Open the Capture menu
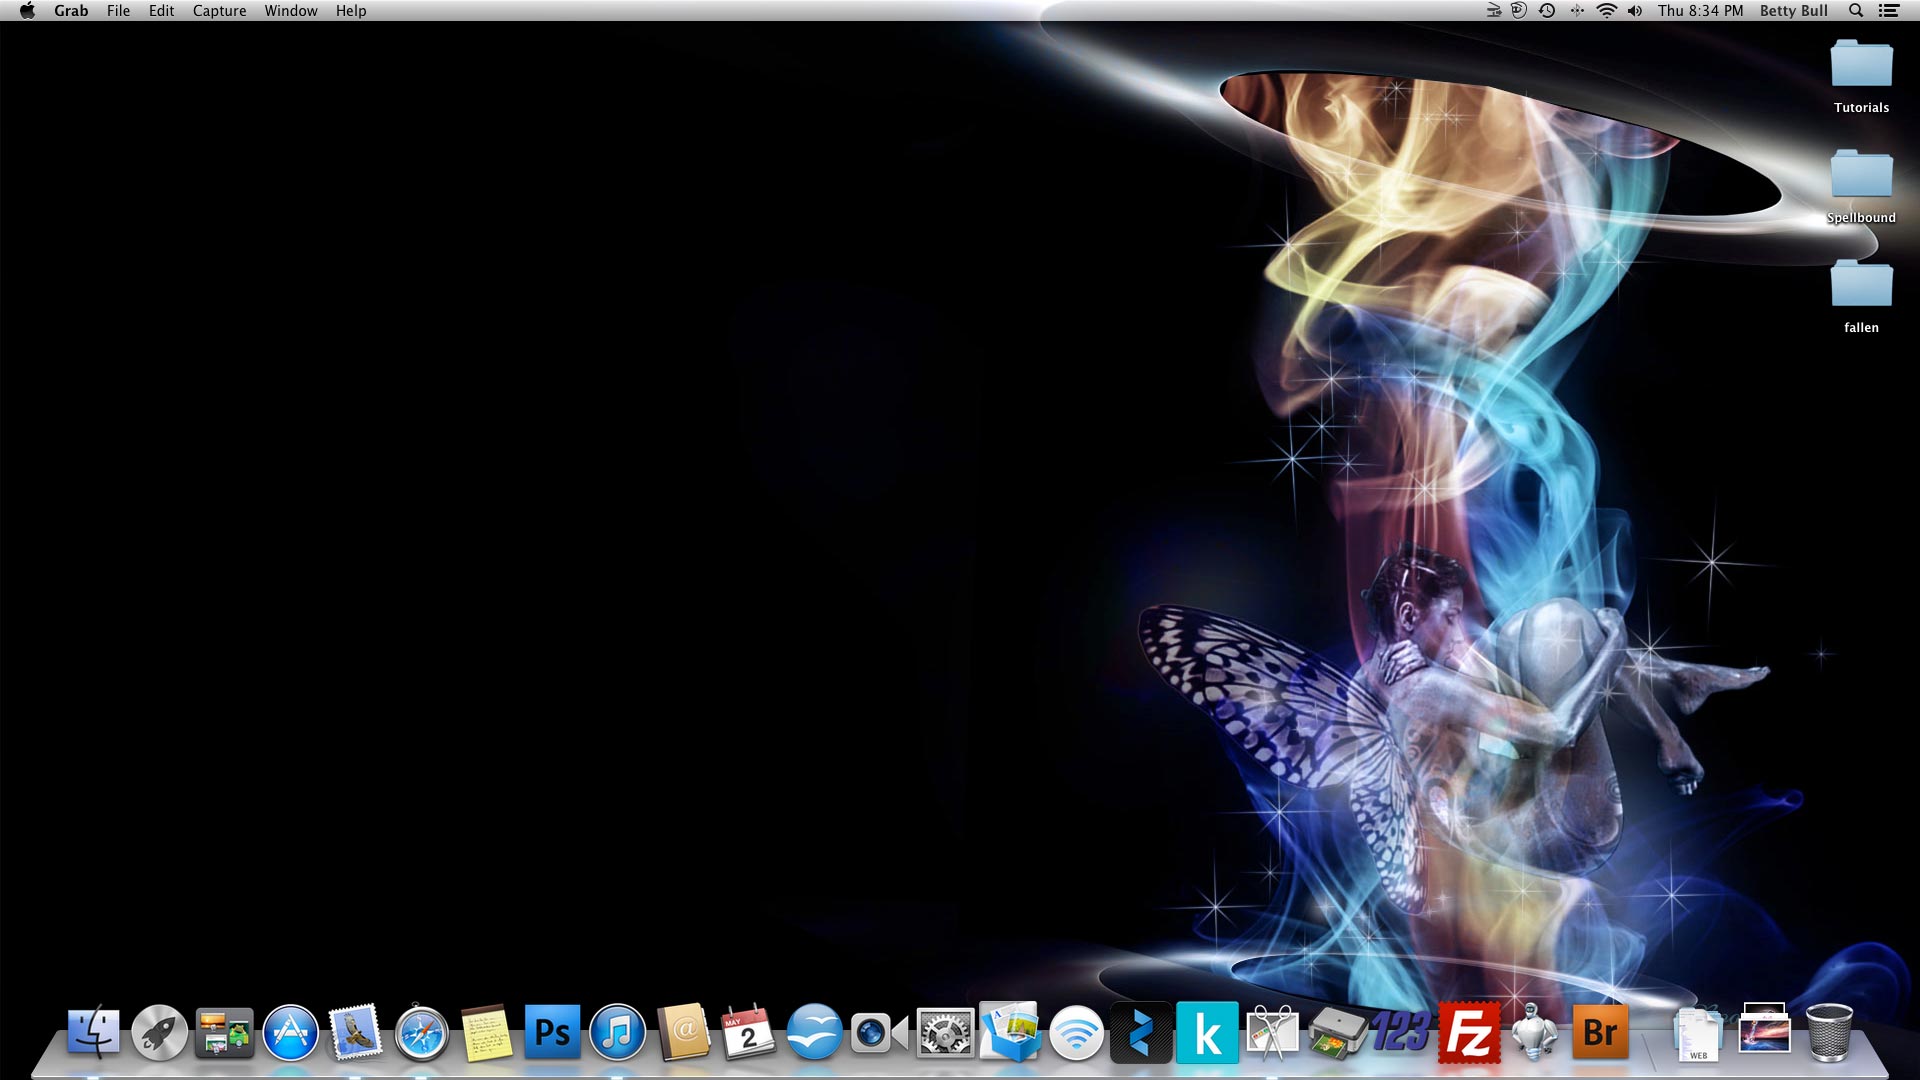1920x1080 pixels. pos(219,11)
